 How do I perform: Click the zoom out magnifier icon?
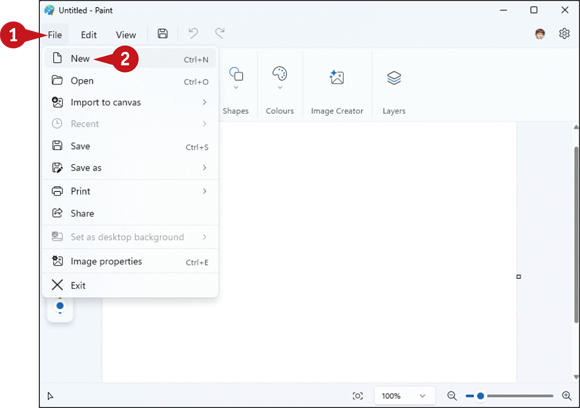pyautogui.click(x=452, y=396)
